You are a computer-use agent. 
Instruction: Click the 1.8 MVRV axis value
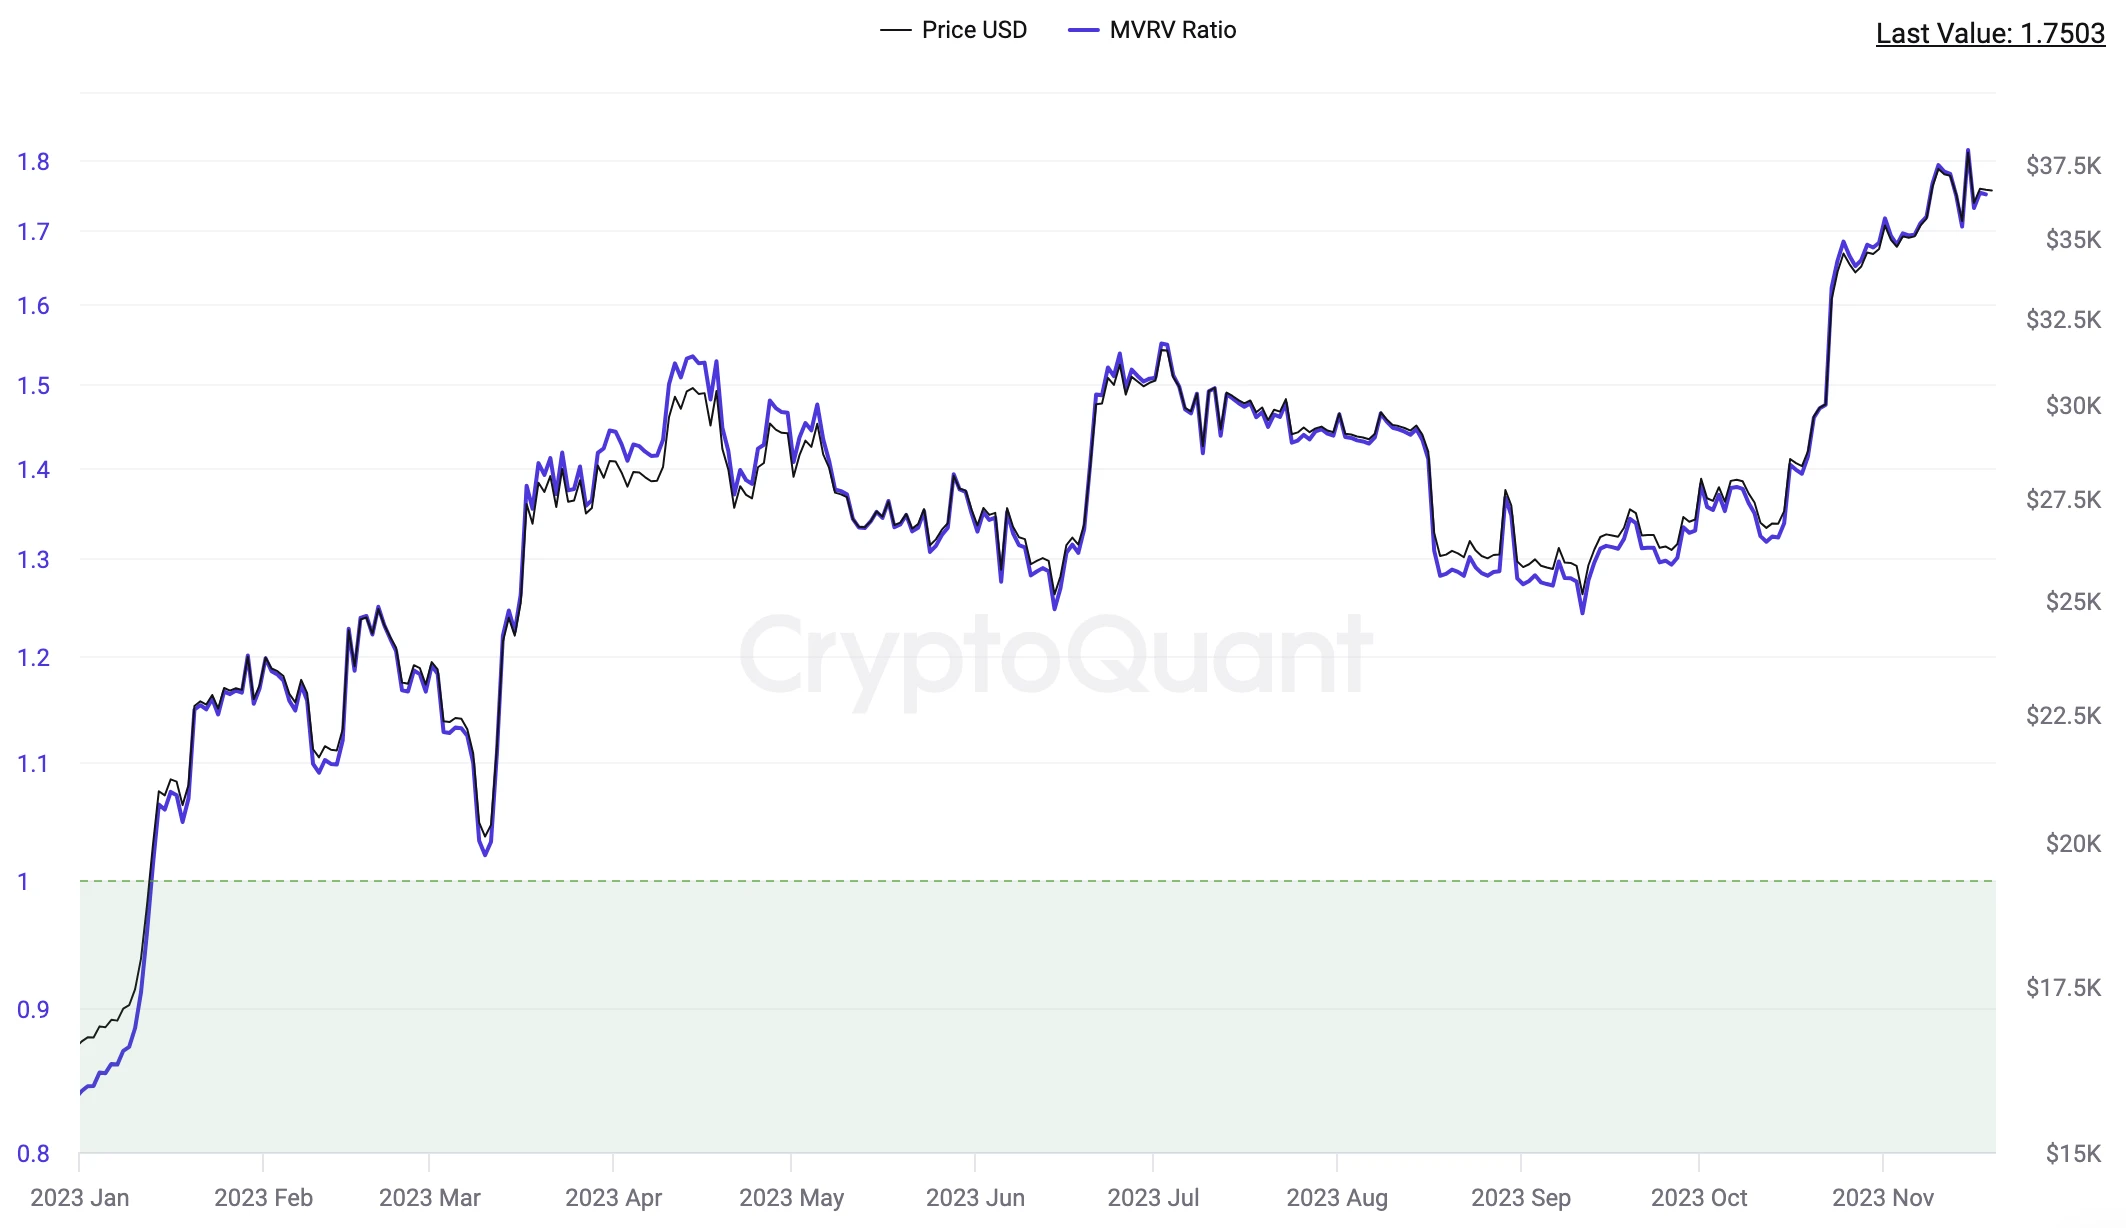(x=33, y=162)
